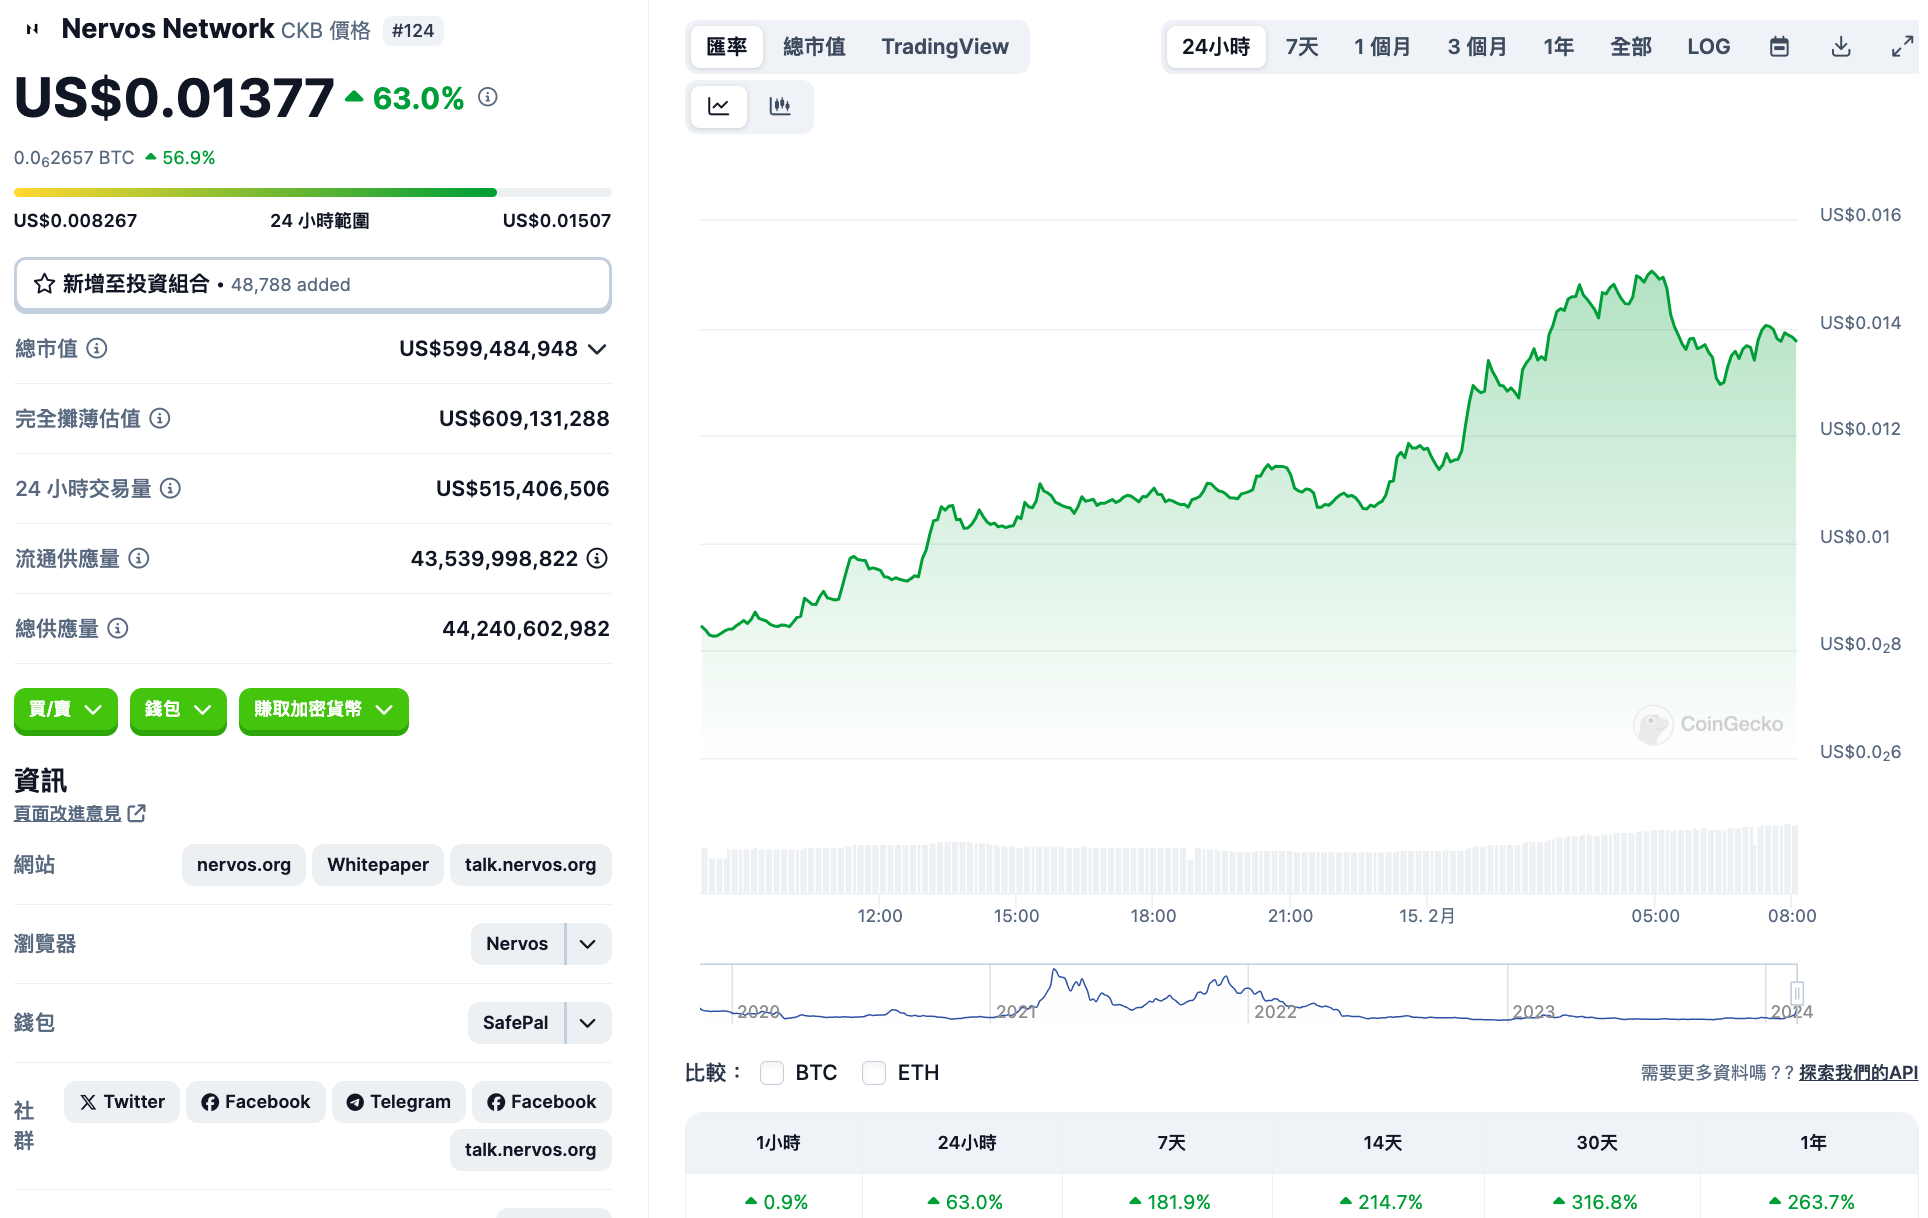The width and height of the screenshot is (1928, 1218).
Task: Enable the ETH comparison checkbox
Action: coord(874,1073)
